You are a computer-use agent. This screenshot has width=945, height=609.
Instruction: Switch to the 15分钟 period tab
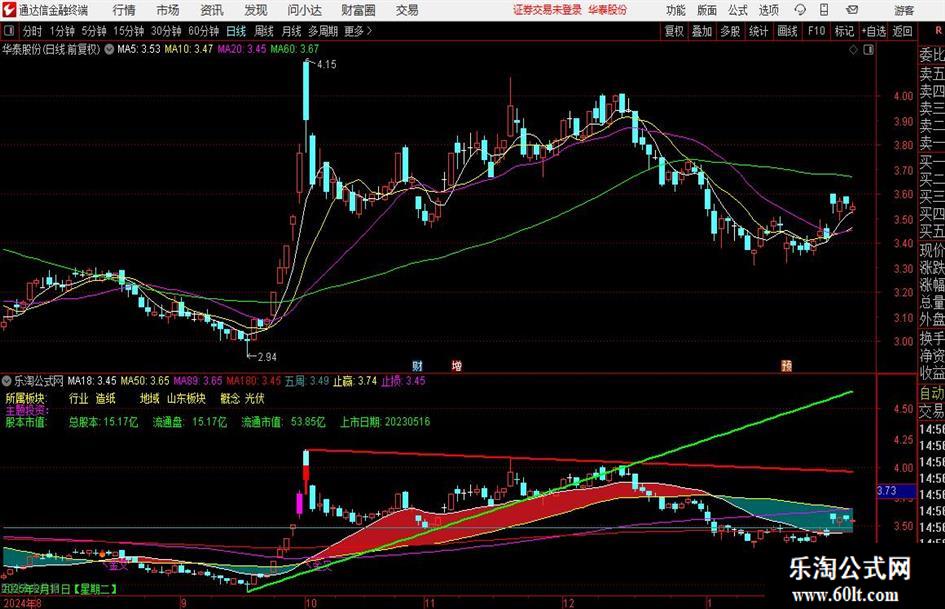128,31
